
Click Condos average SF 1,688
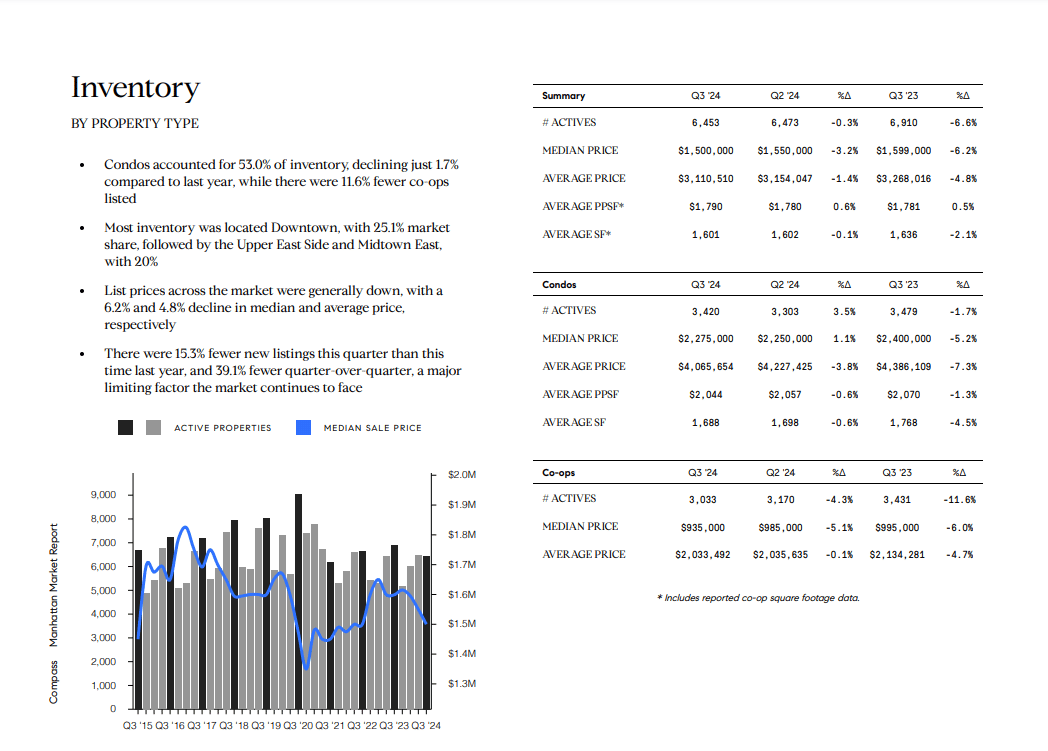click(706, 424)
